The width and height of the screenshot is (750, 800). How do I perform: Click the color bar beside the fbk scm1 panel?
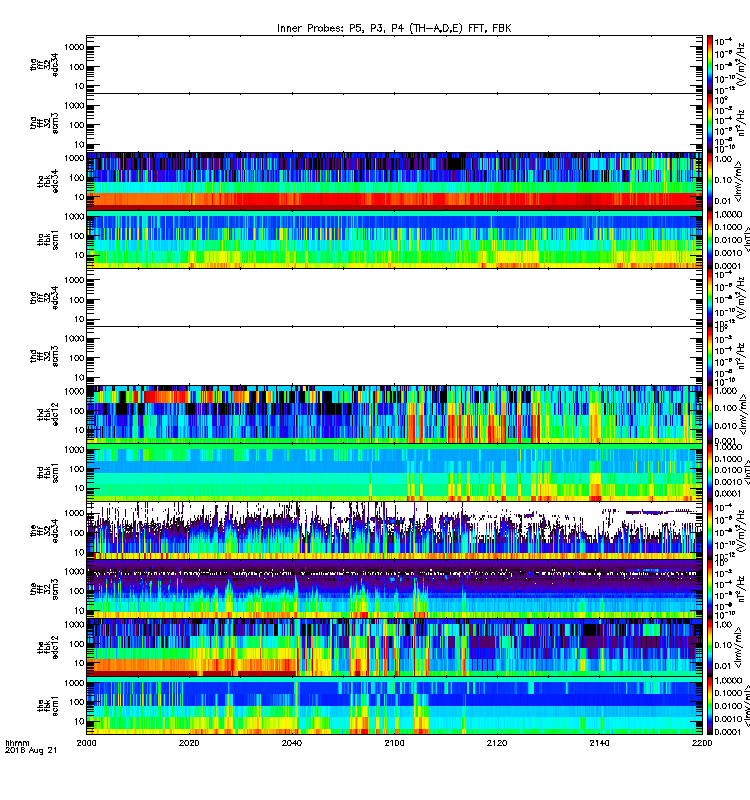[x=710, y=706]
